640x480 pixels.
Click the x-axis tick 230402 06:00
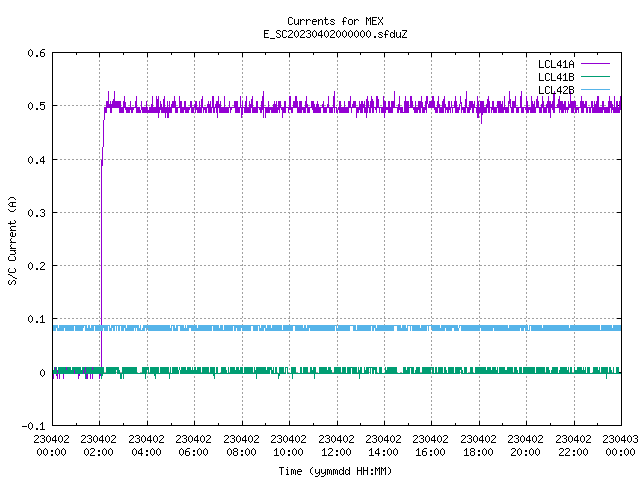click(x=193, y=446)
